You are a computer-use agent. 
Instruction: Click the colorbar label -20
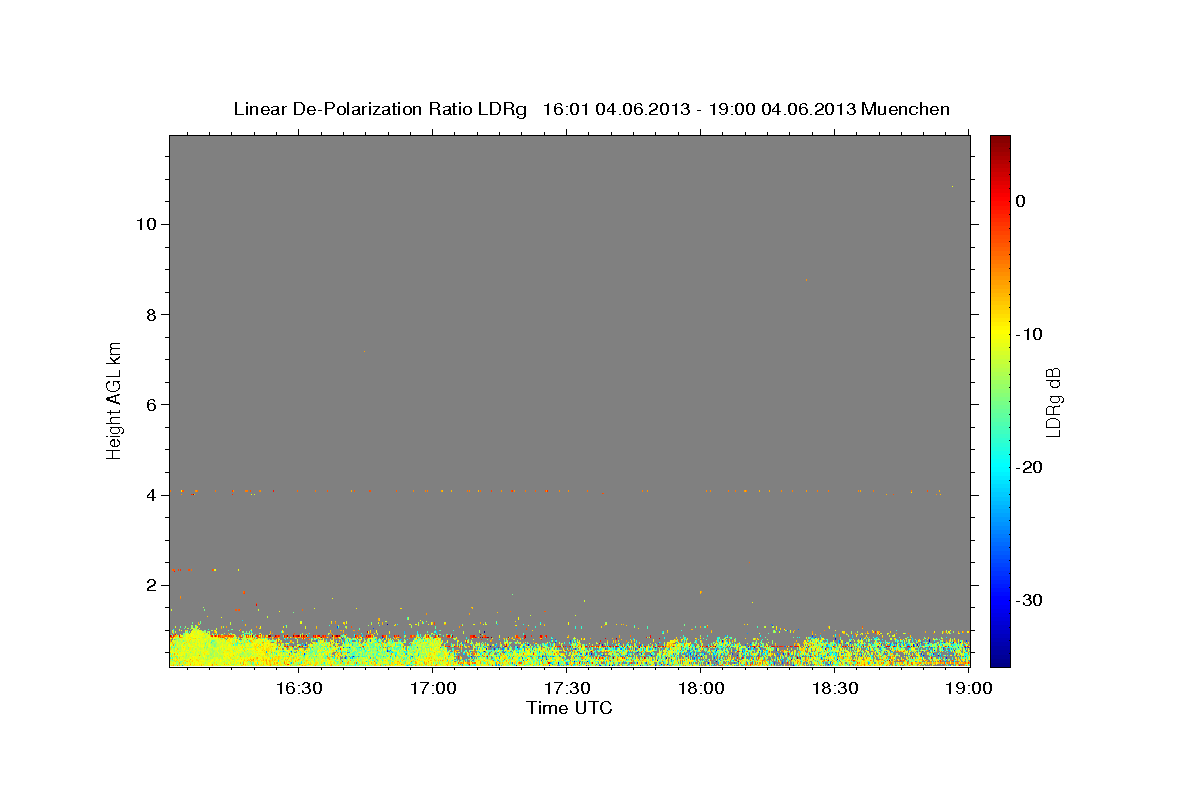pos(1030,467)
